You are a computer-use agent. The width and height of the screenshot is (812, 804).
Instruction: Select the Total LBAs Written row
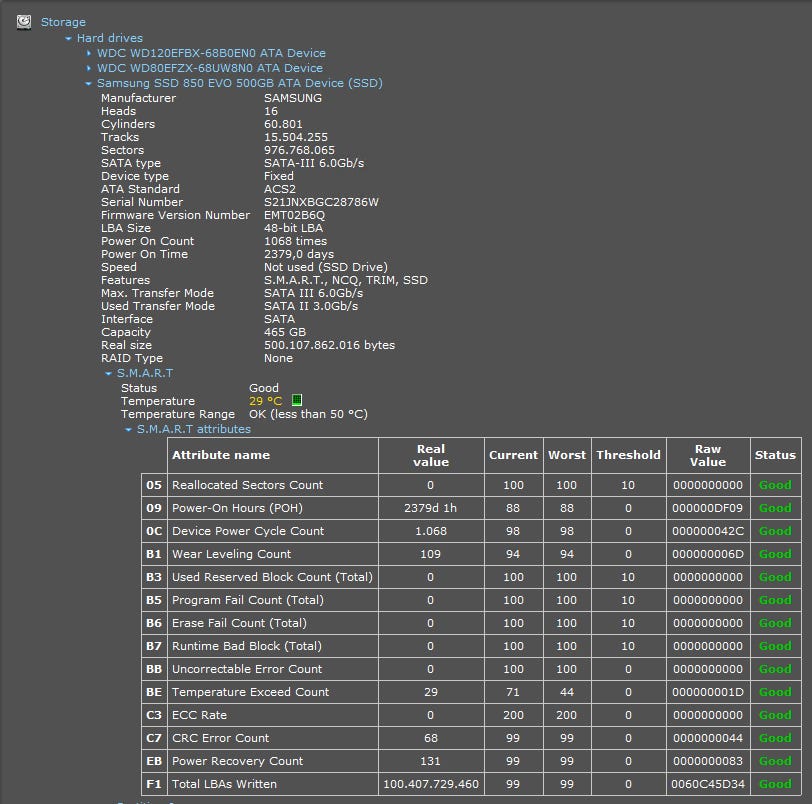pos(224,784)
